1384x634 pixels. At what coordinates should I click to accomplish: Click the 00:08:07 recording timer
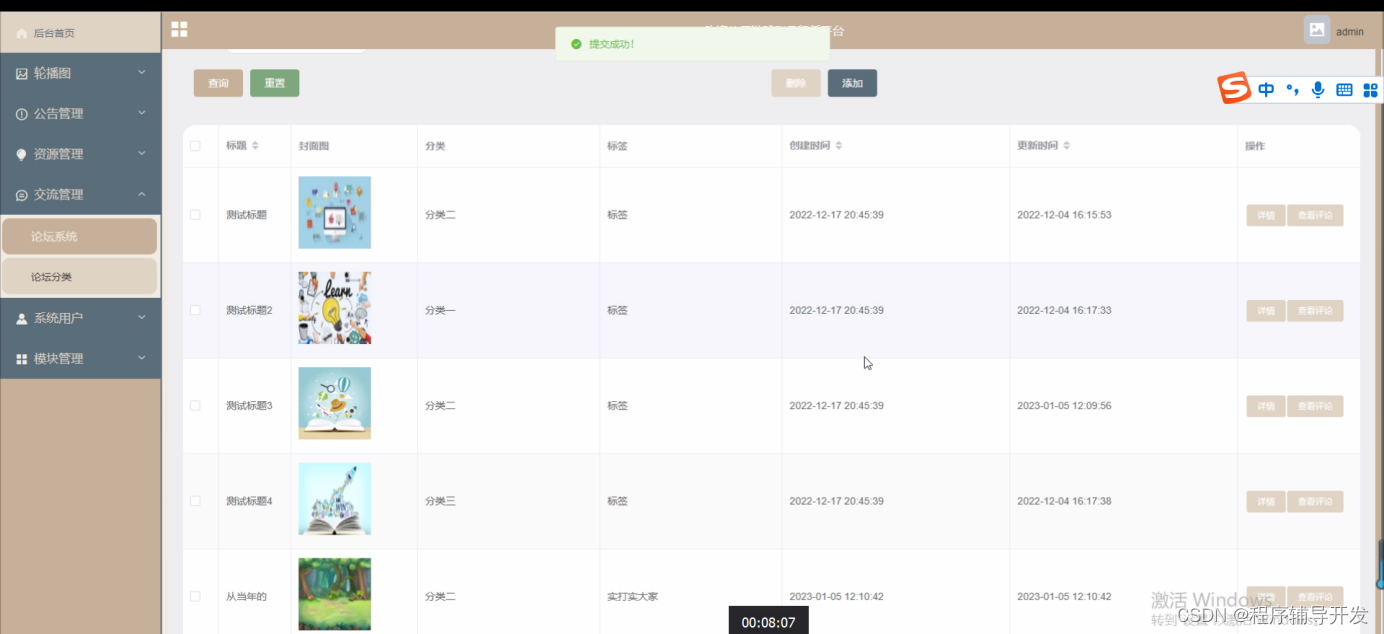pyautogui.click(x=768, y=622)
